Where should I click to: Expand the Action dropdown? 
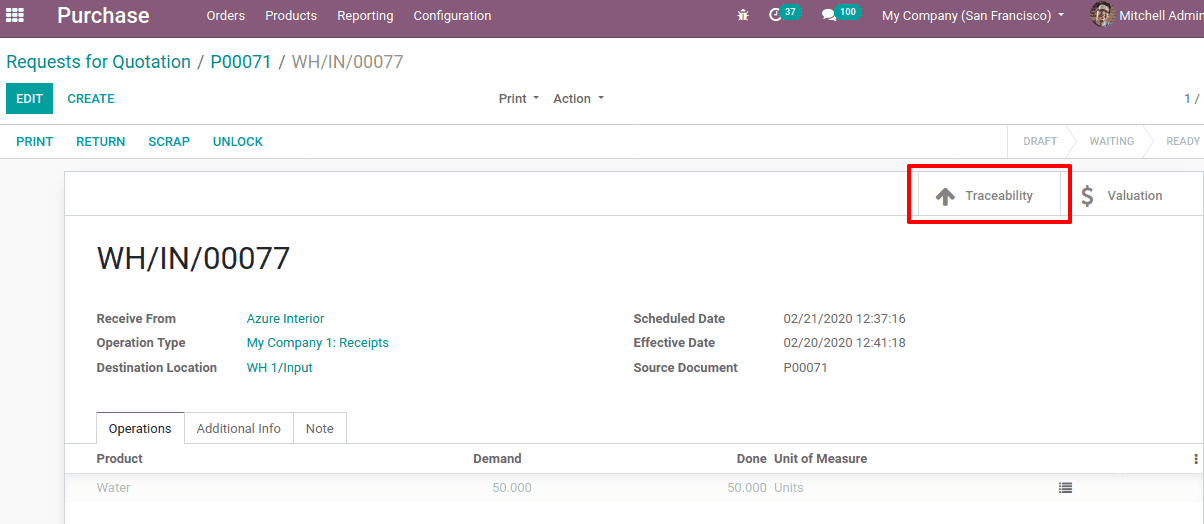point(578,99)
